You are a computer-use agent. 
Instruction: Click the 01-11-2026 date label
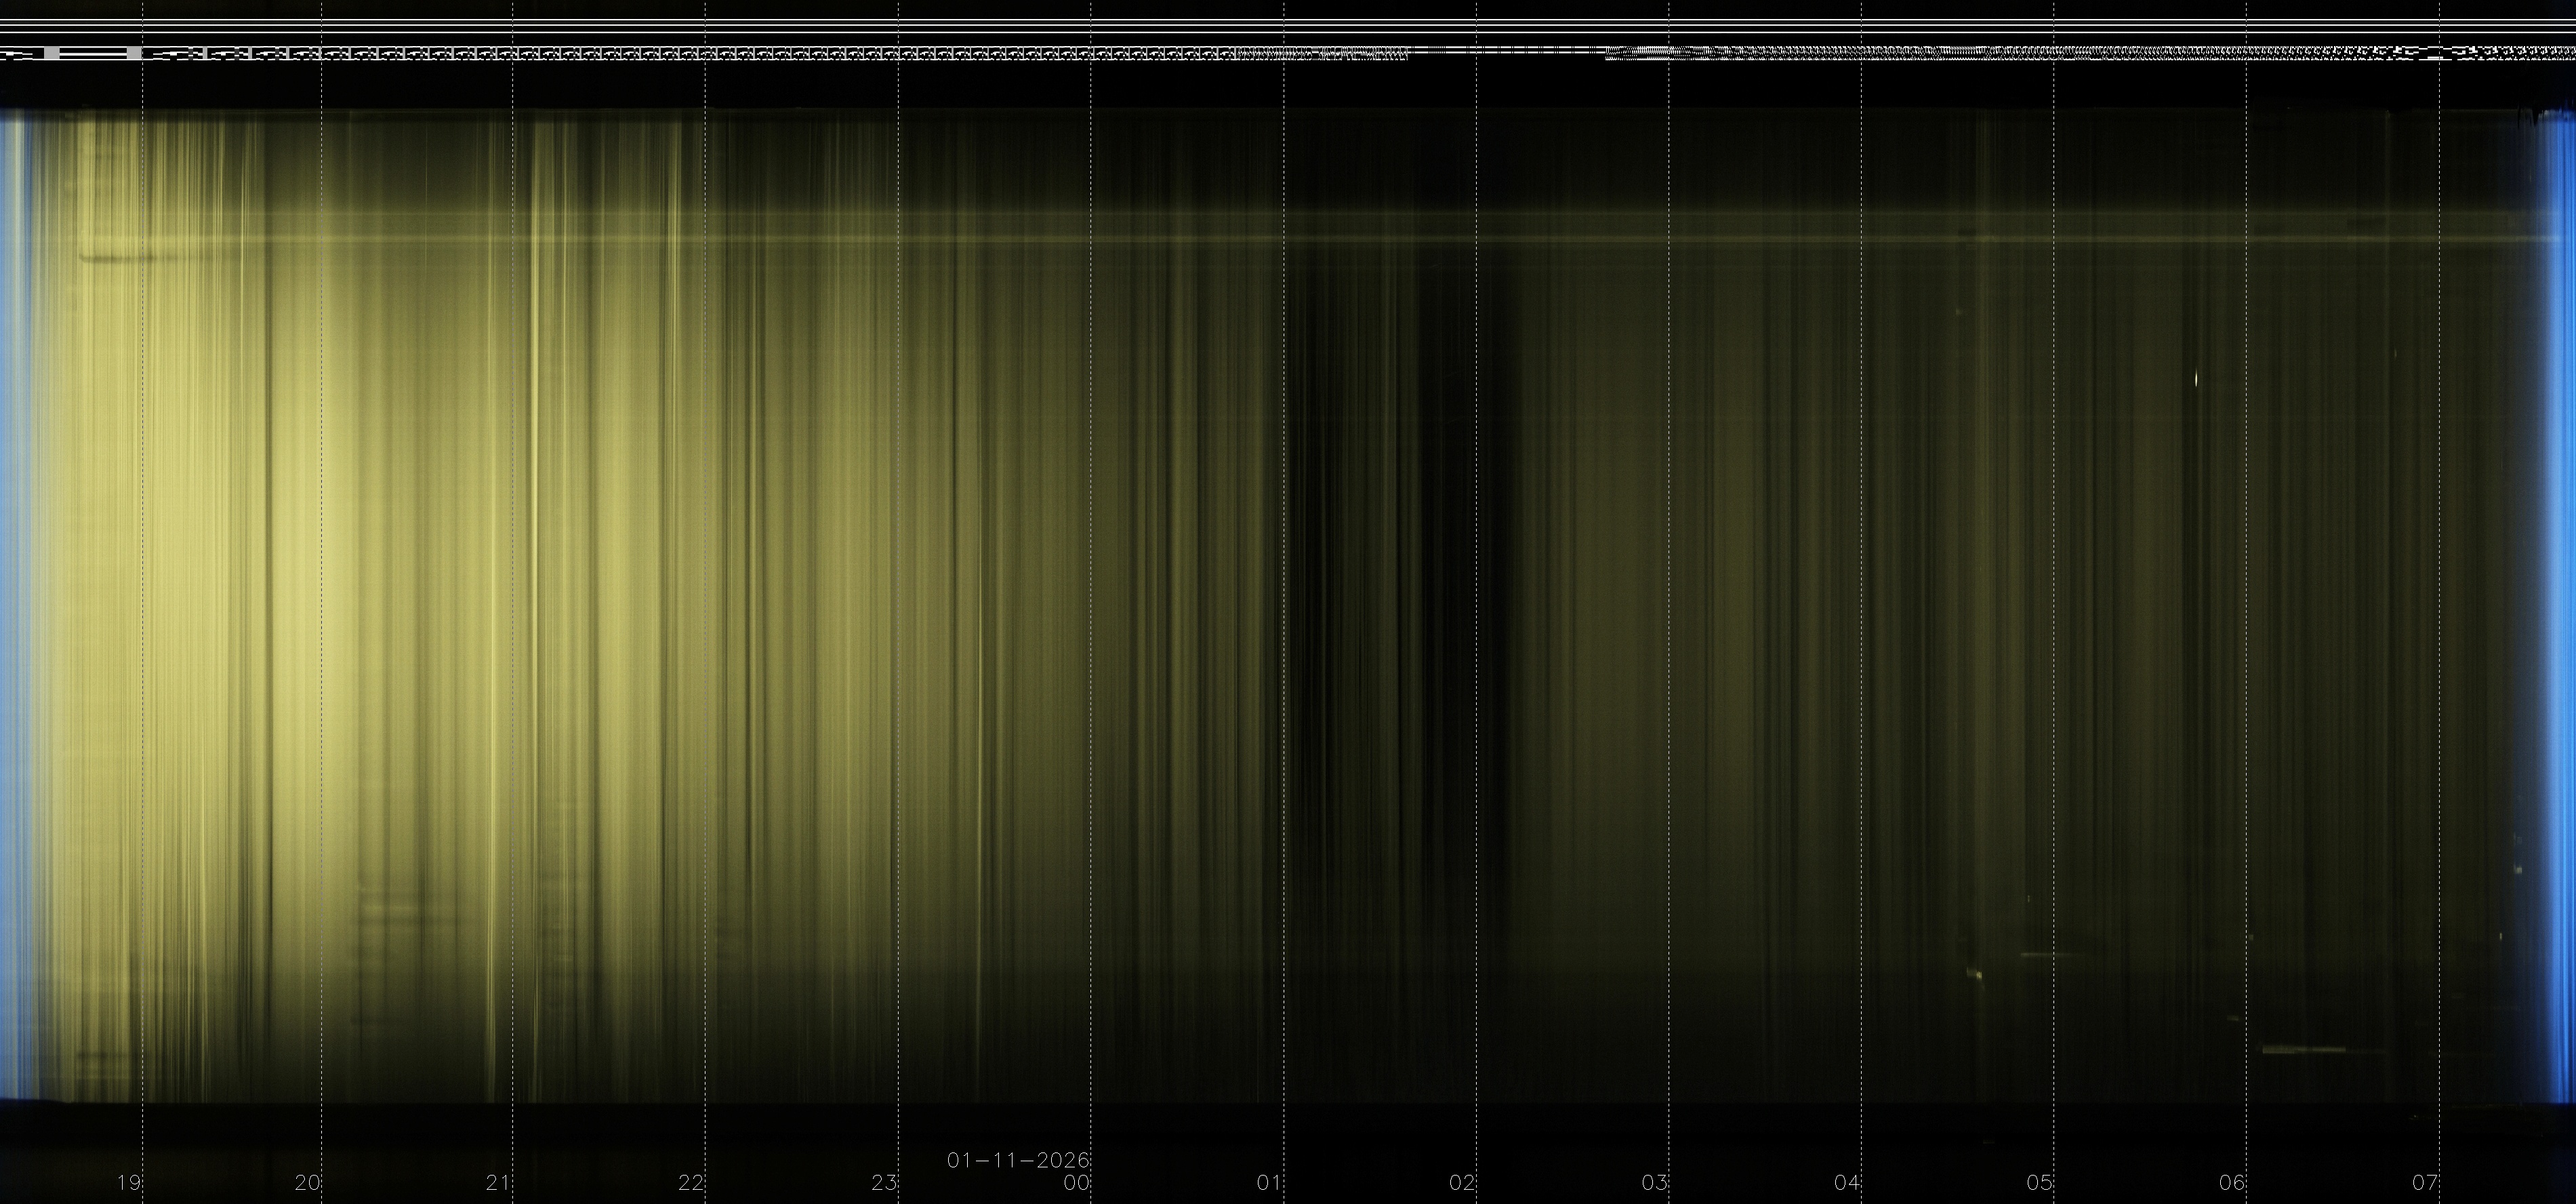tap(1018, 1161)
